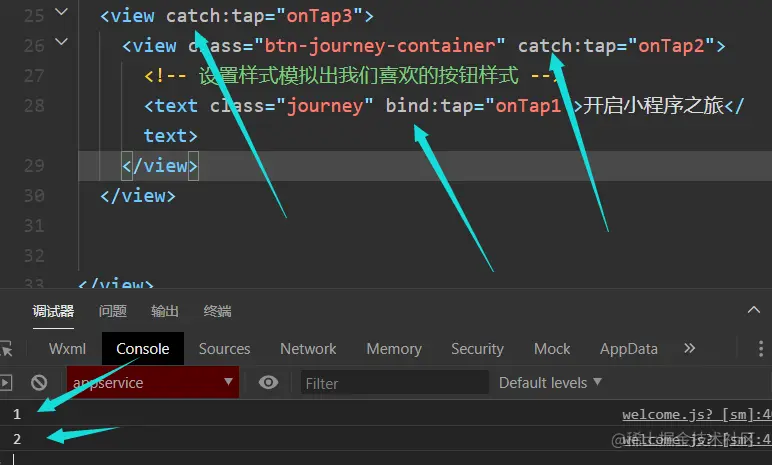Click the journey class string on line 28
772x465 pixels.
click(325, 106)
